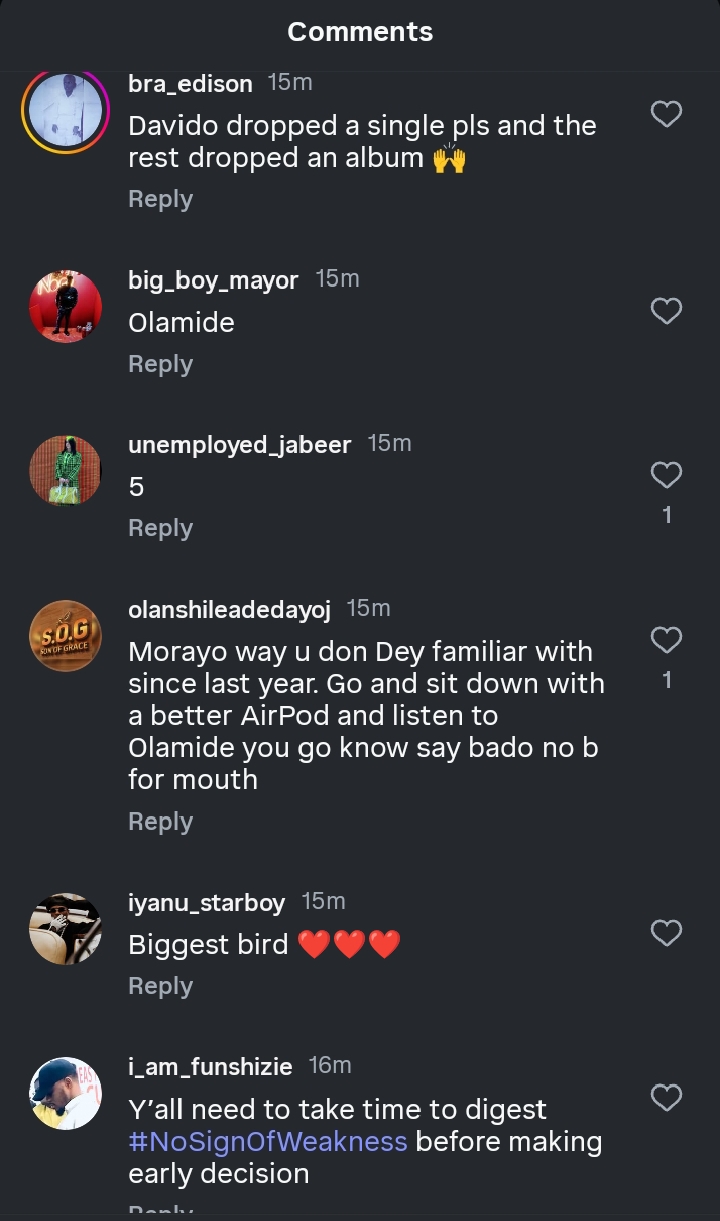Open bra_edison's profile picture with story ring
Image resolution: width=720 pixels, height=1221 pixels.
point(65,110)
